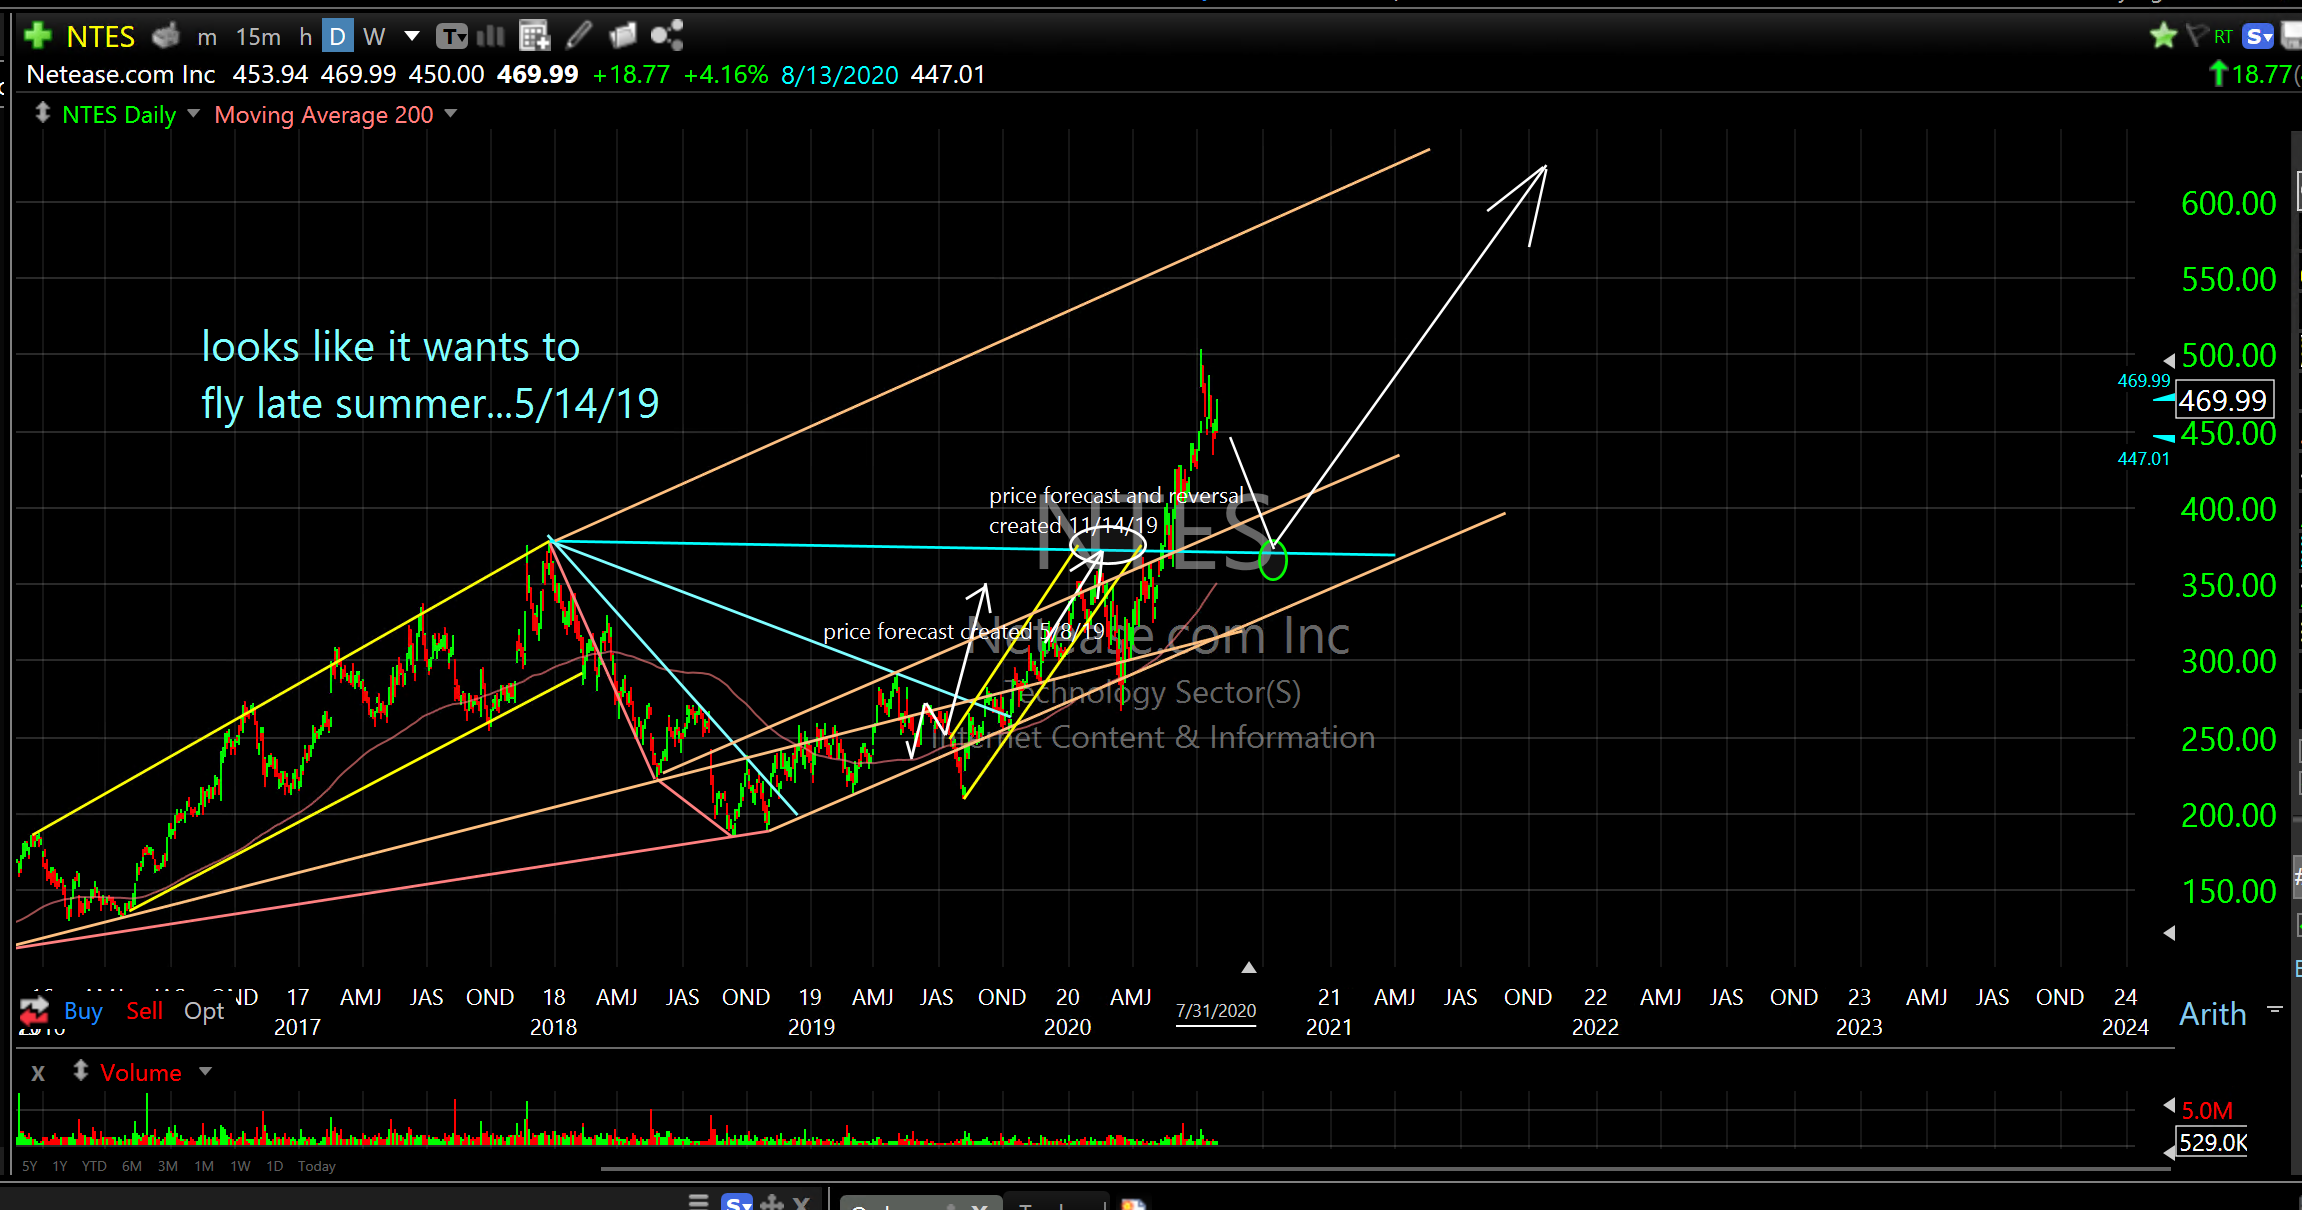The width and height of the screenshot is (2302, 1210).
Task: Close the Volume panel with x
Action: (38, 1073)
